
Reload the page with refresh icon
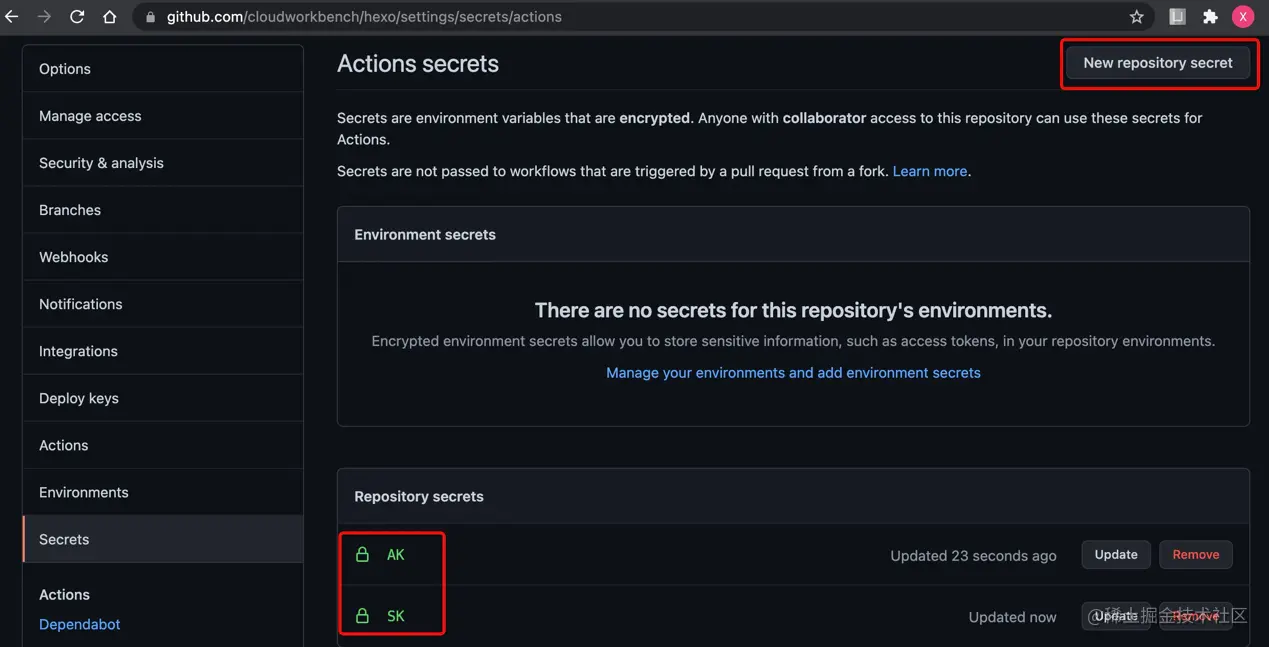(x=77, y=17)
